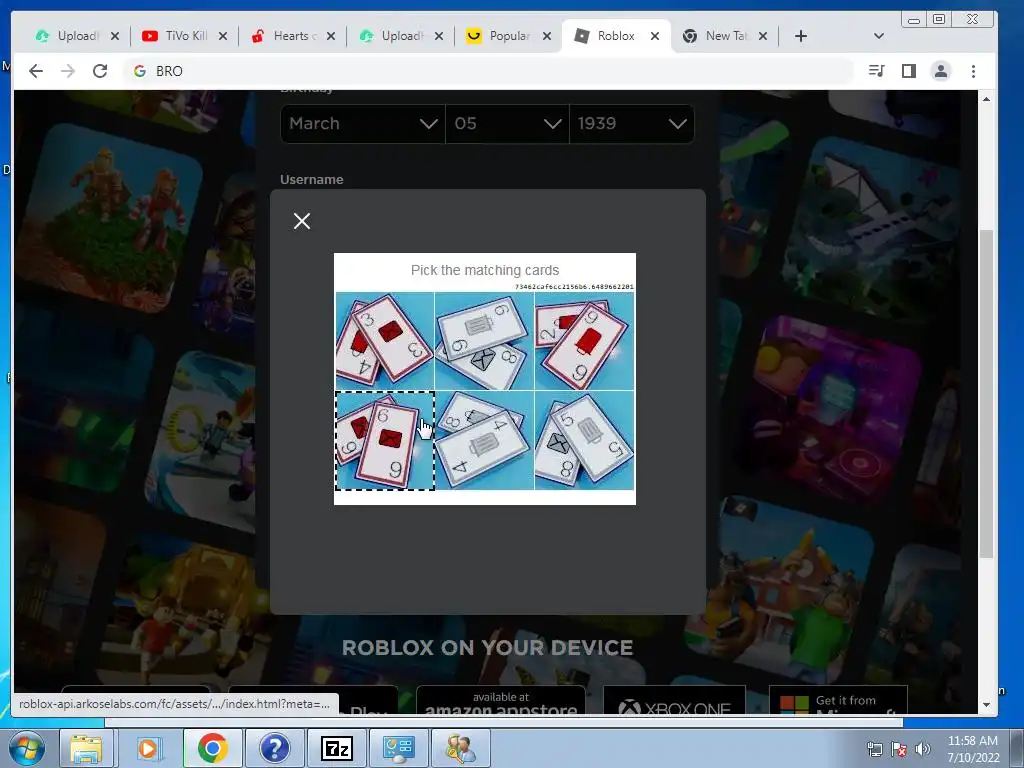Click the Action Center flag tray icon
The height and width of the screenshot is (768, 1024).
899,749
